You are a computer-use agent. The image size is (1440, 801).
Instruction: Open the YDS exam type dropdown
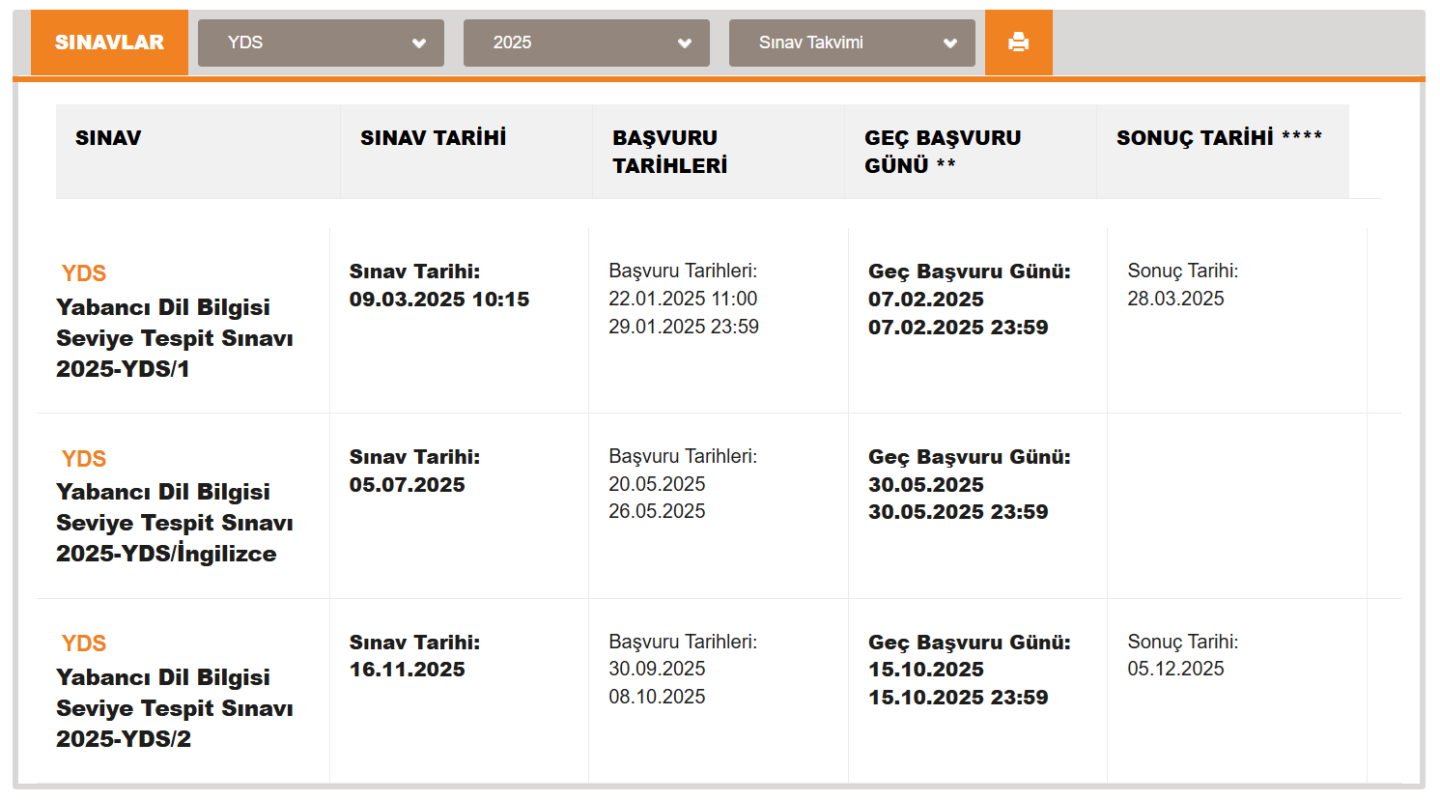coord(321,43)
